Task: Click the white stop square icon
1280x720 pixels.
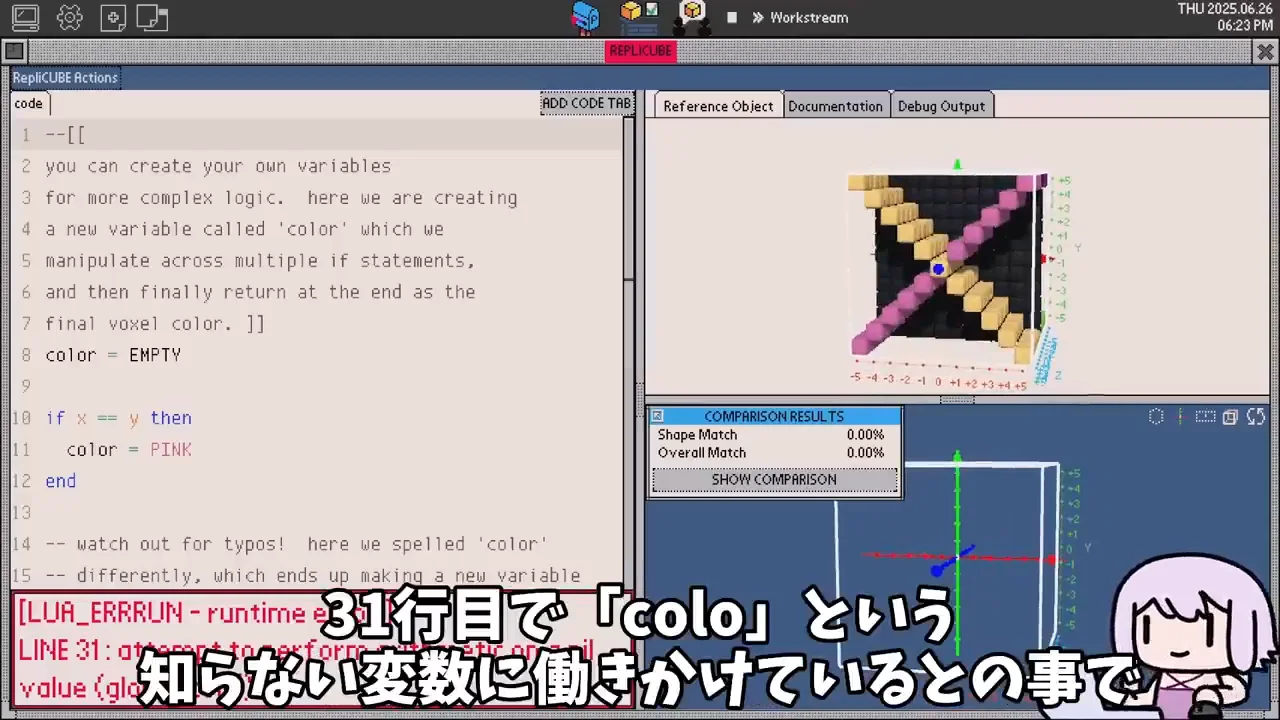Action: 732,17
